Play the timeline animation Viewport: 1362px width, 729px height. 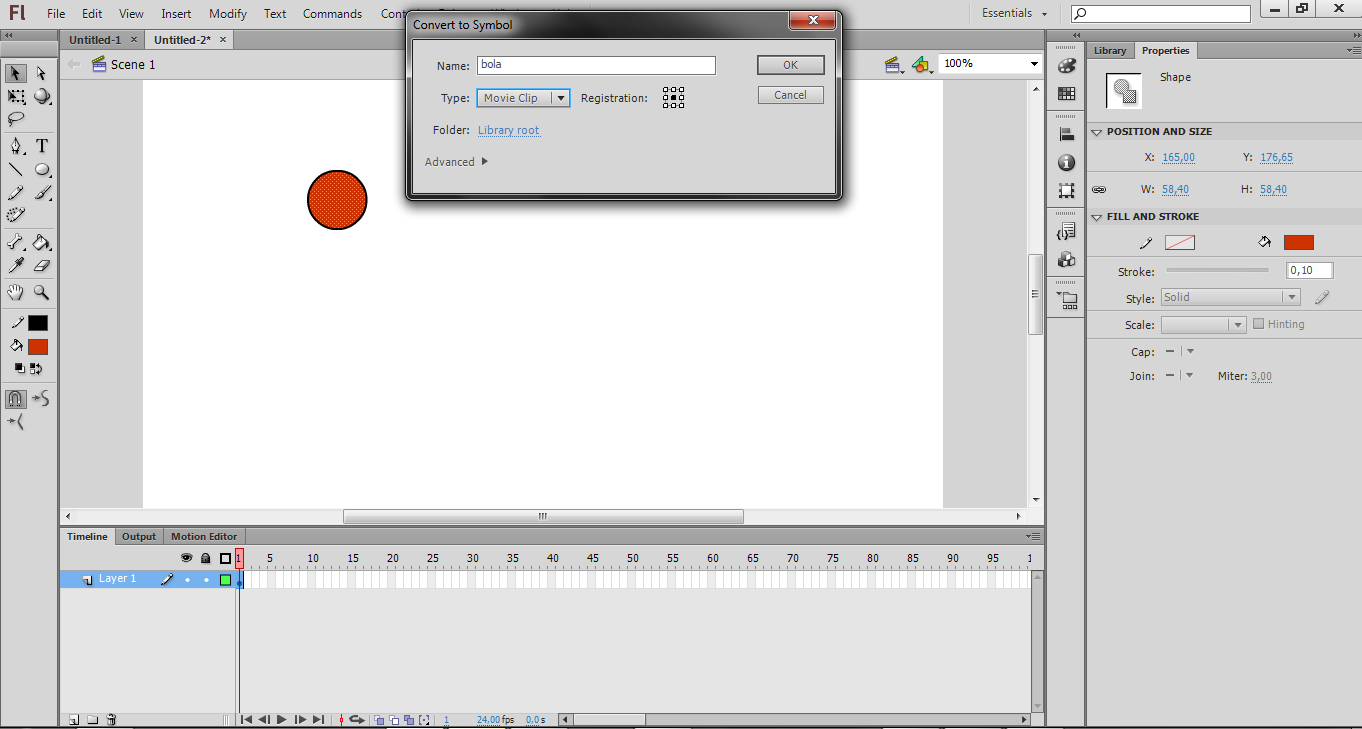pyautogui.click(x=282, y=720)
